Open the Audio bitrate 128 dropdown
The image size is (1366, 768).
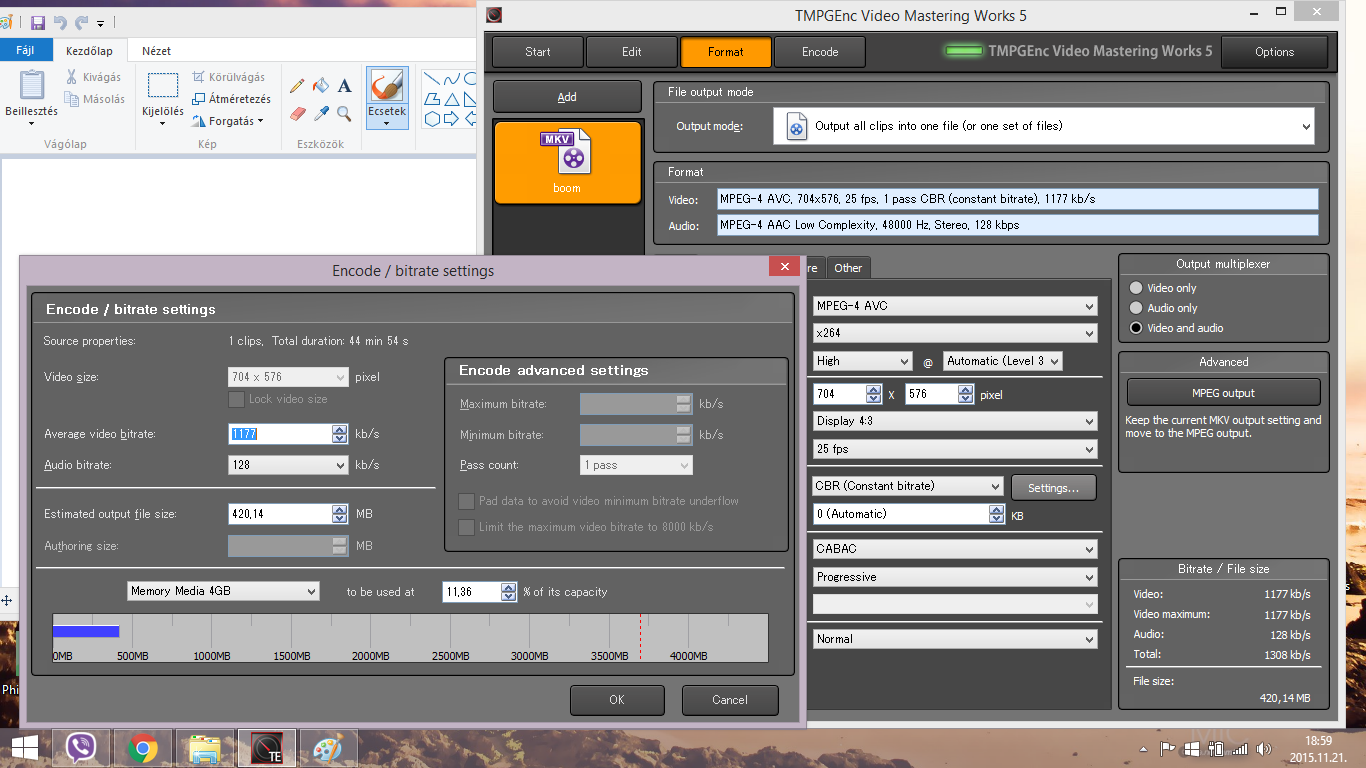(x=288, y=465)
